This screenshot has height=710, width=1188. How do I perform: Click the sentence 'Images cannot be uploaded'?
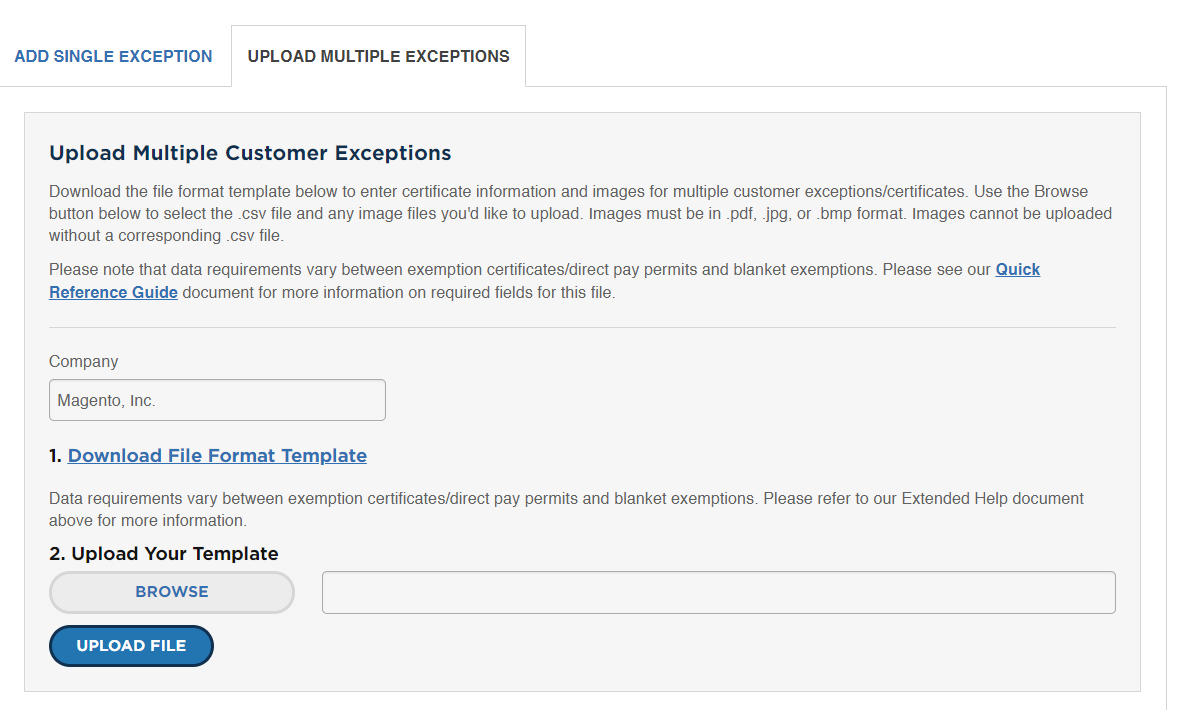[1012, 214]
